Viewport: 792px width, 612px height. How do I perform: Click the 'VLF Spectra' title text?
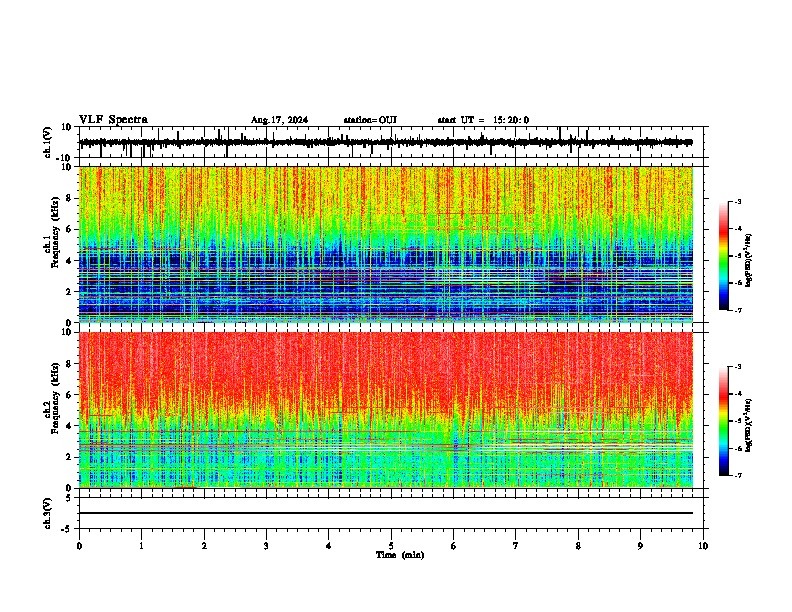(113, 120)
